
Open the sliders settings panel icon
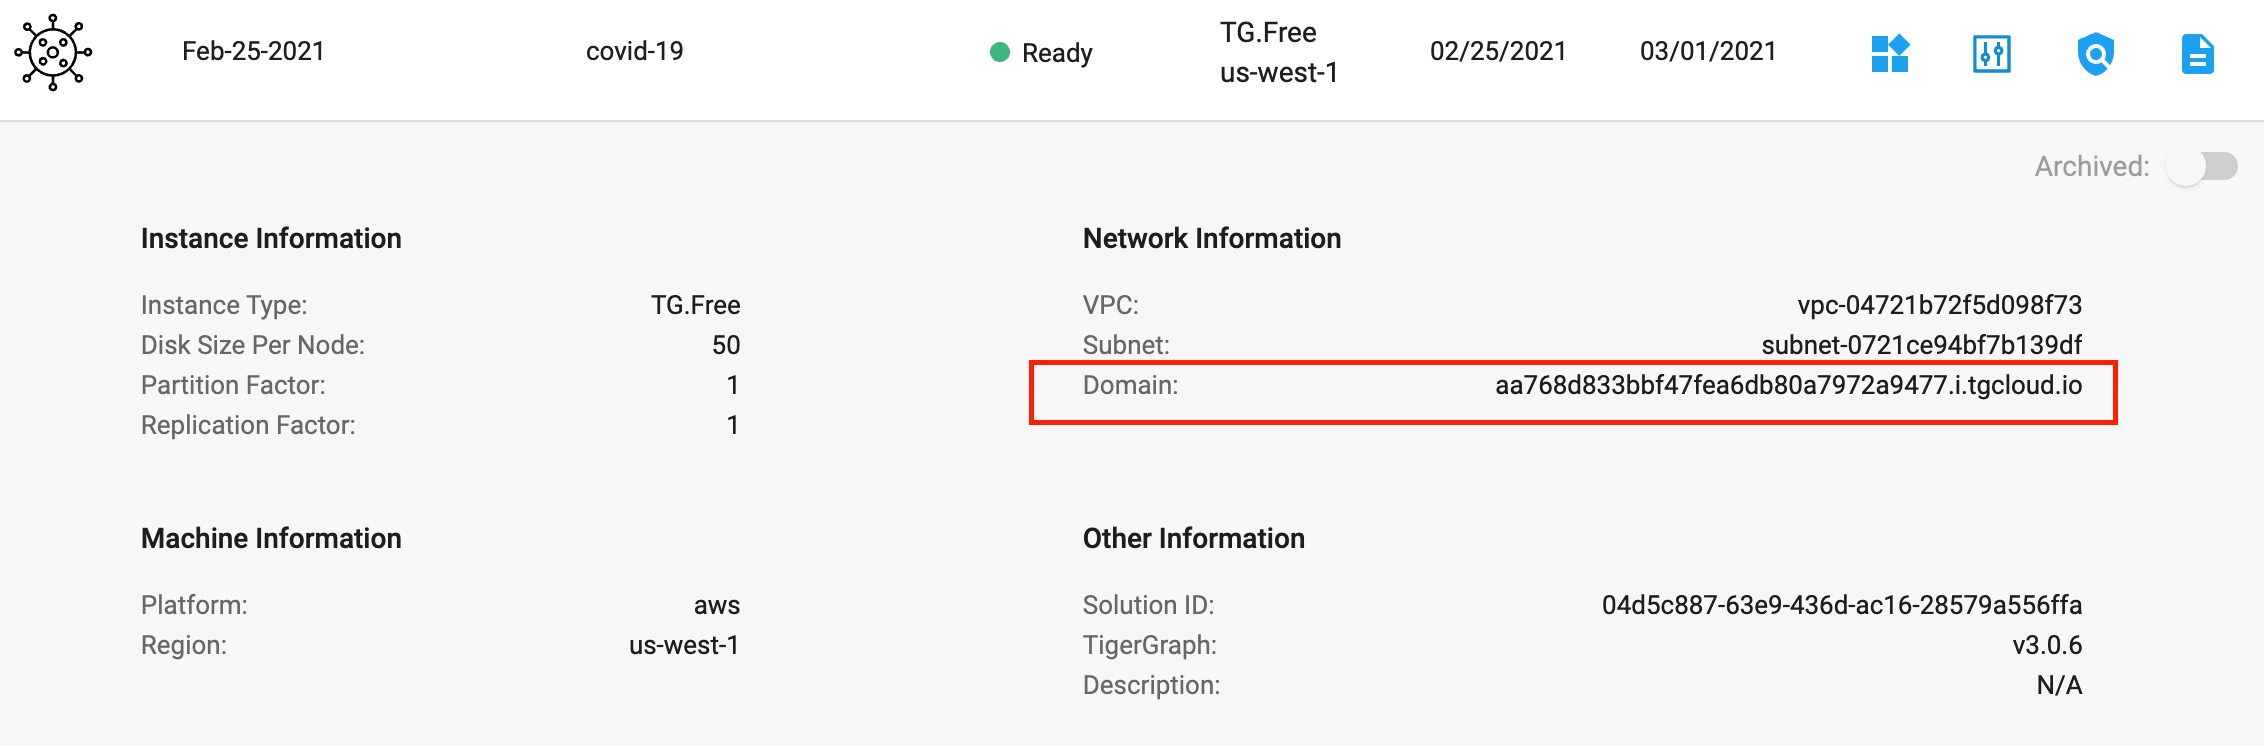click(x=1992, y=54)
